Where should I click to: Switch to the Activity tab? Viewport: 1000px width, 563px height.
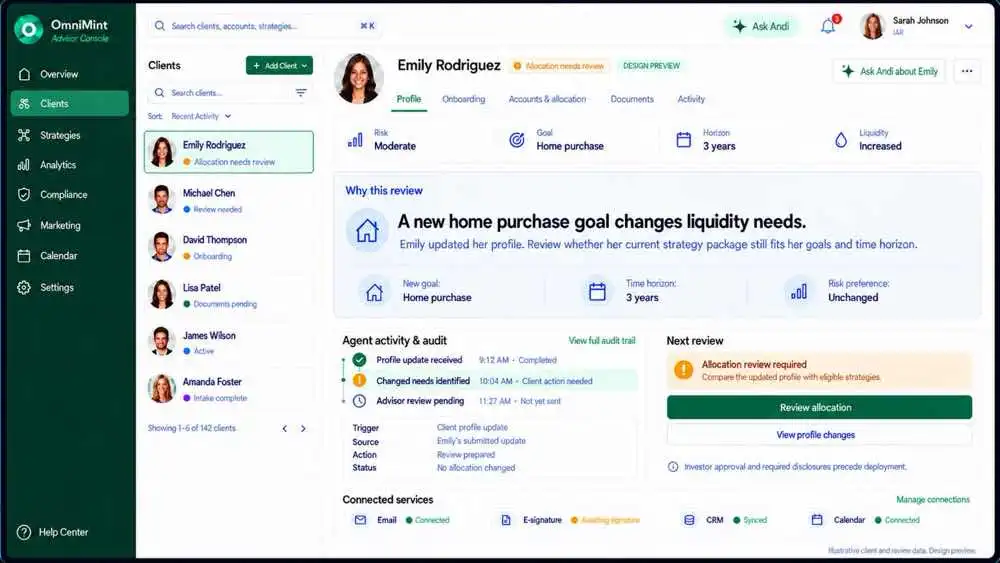tap(691, 99)
